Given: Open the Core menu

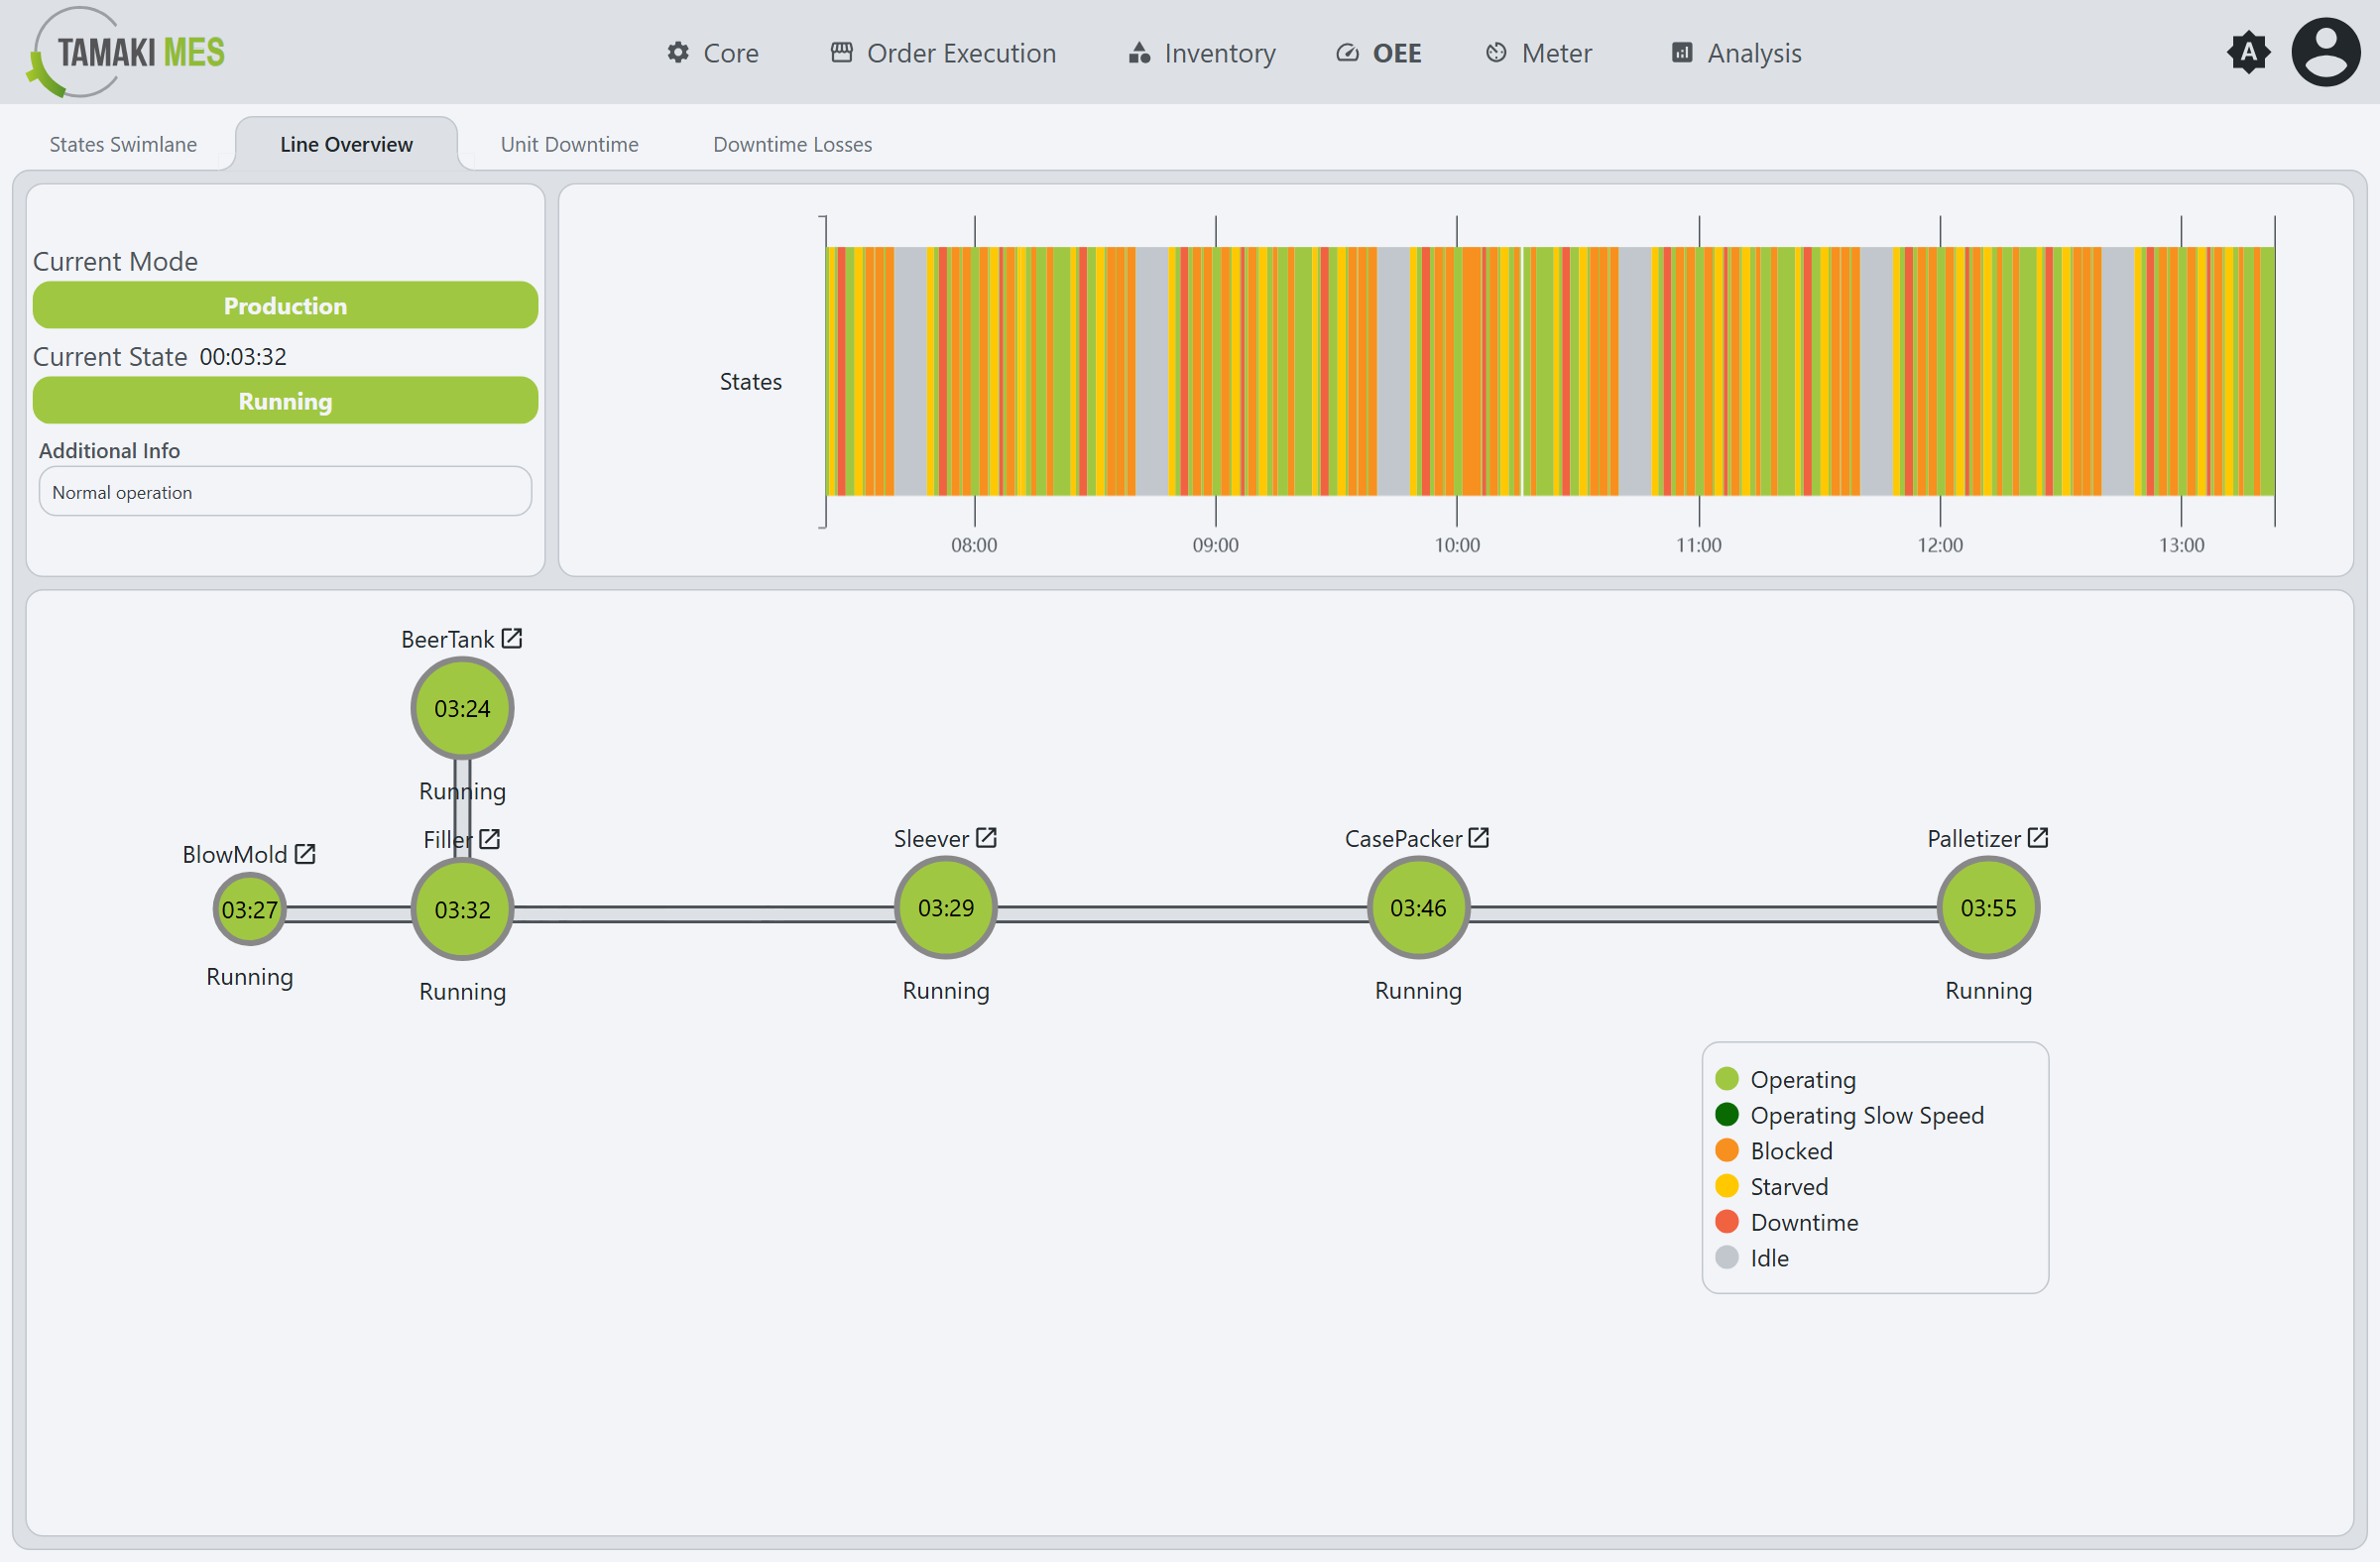Looking at the screenshot, I should pos(713,53).
